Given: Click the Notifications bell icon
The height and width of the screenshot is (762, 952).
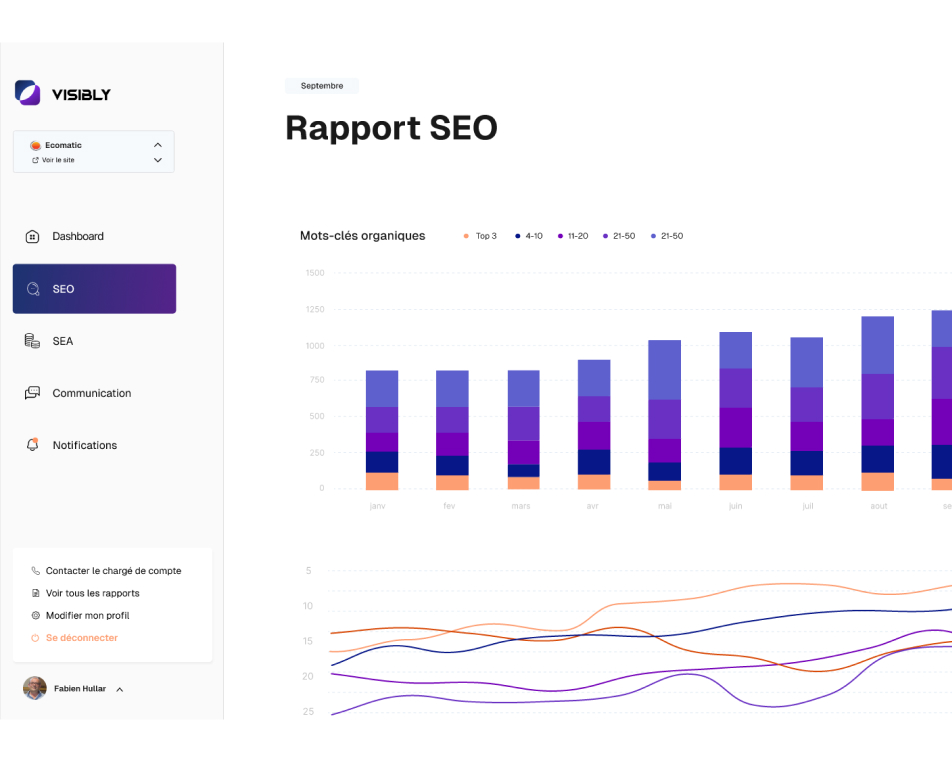Looking at the screenshot, I should pyautogui.click(x=32, y=445).
